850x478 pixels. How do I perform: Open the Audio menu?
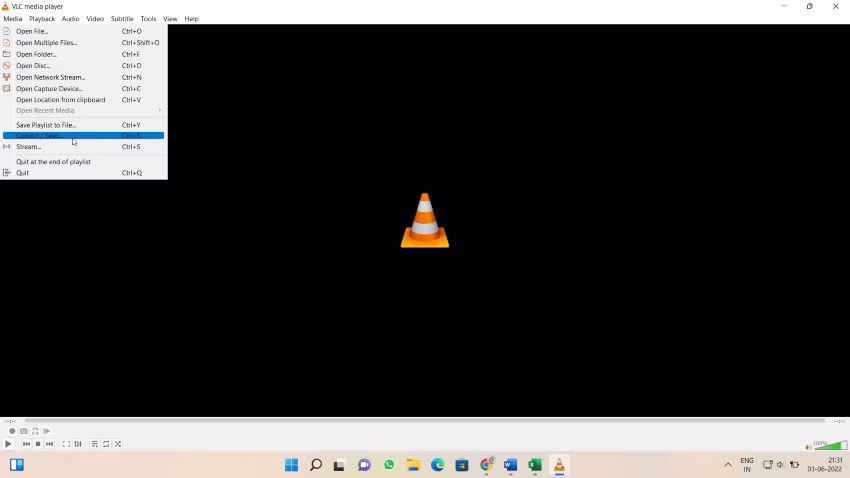pyautogui.click(x=70, y=18)
